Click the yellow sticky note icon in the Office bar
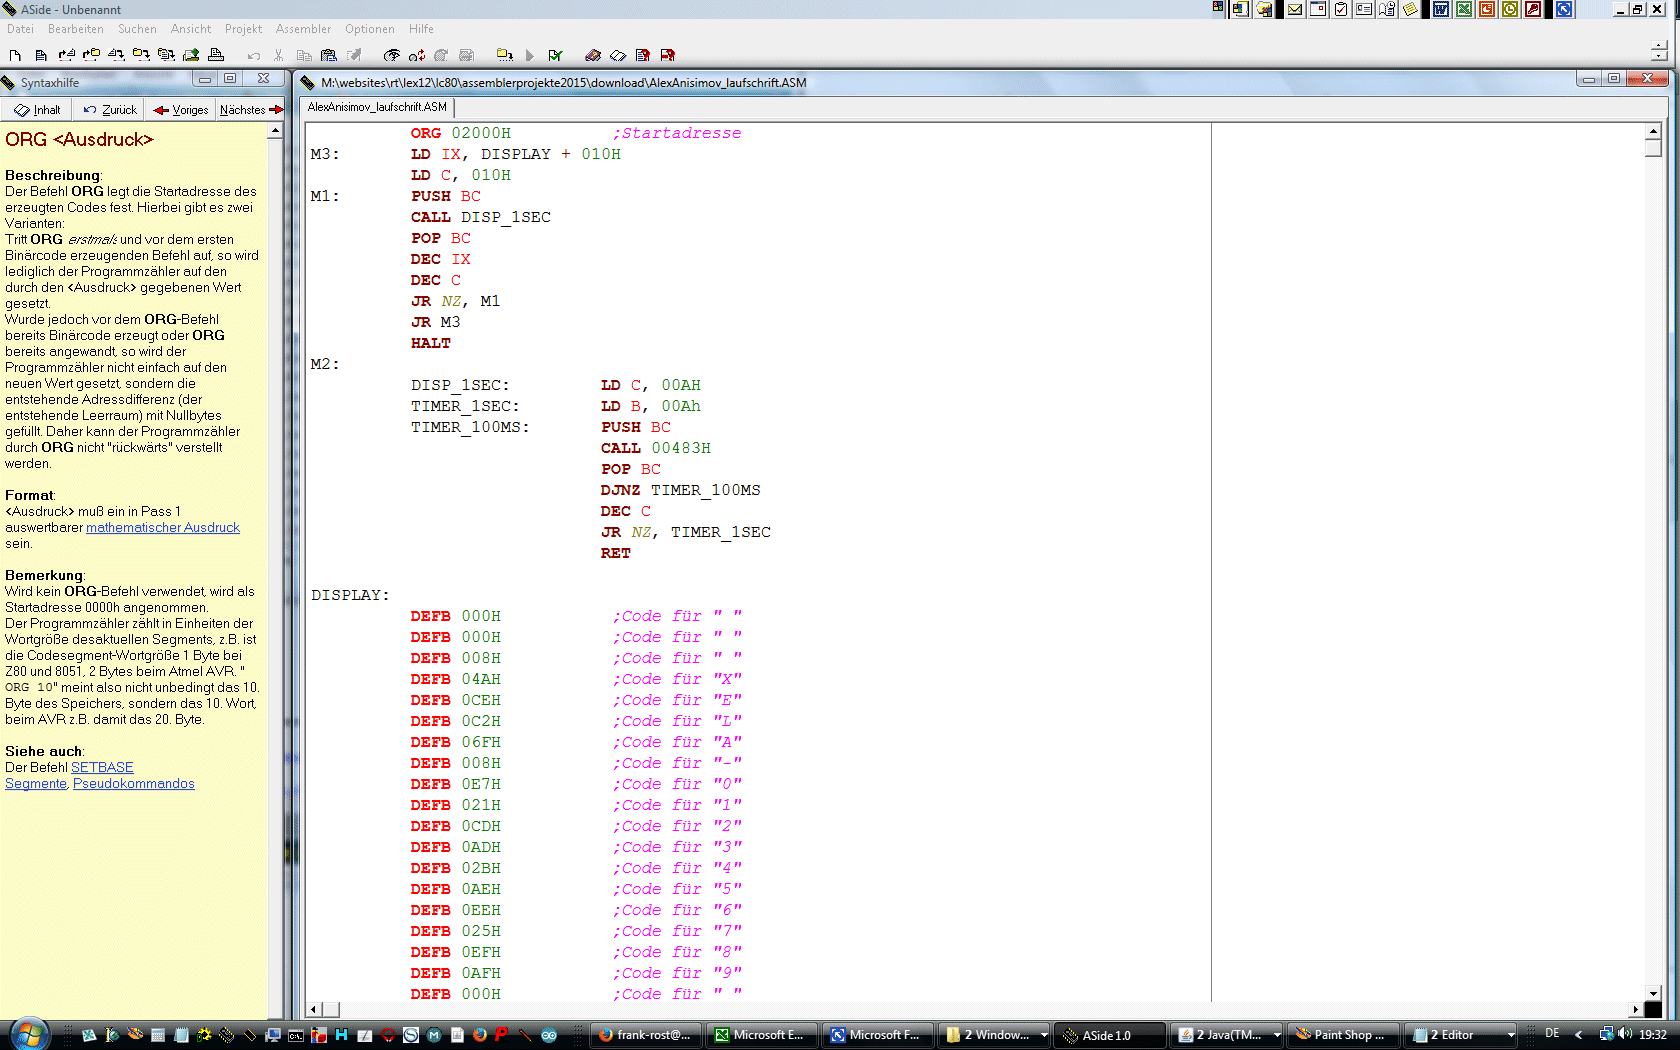The width and height of the screenshot is (1680, 1050). point(1411,9)
